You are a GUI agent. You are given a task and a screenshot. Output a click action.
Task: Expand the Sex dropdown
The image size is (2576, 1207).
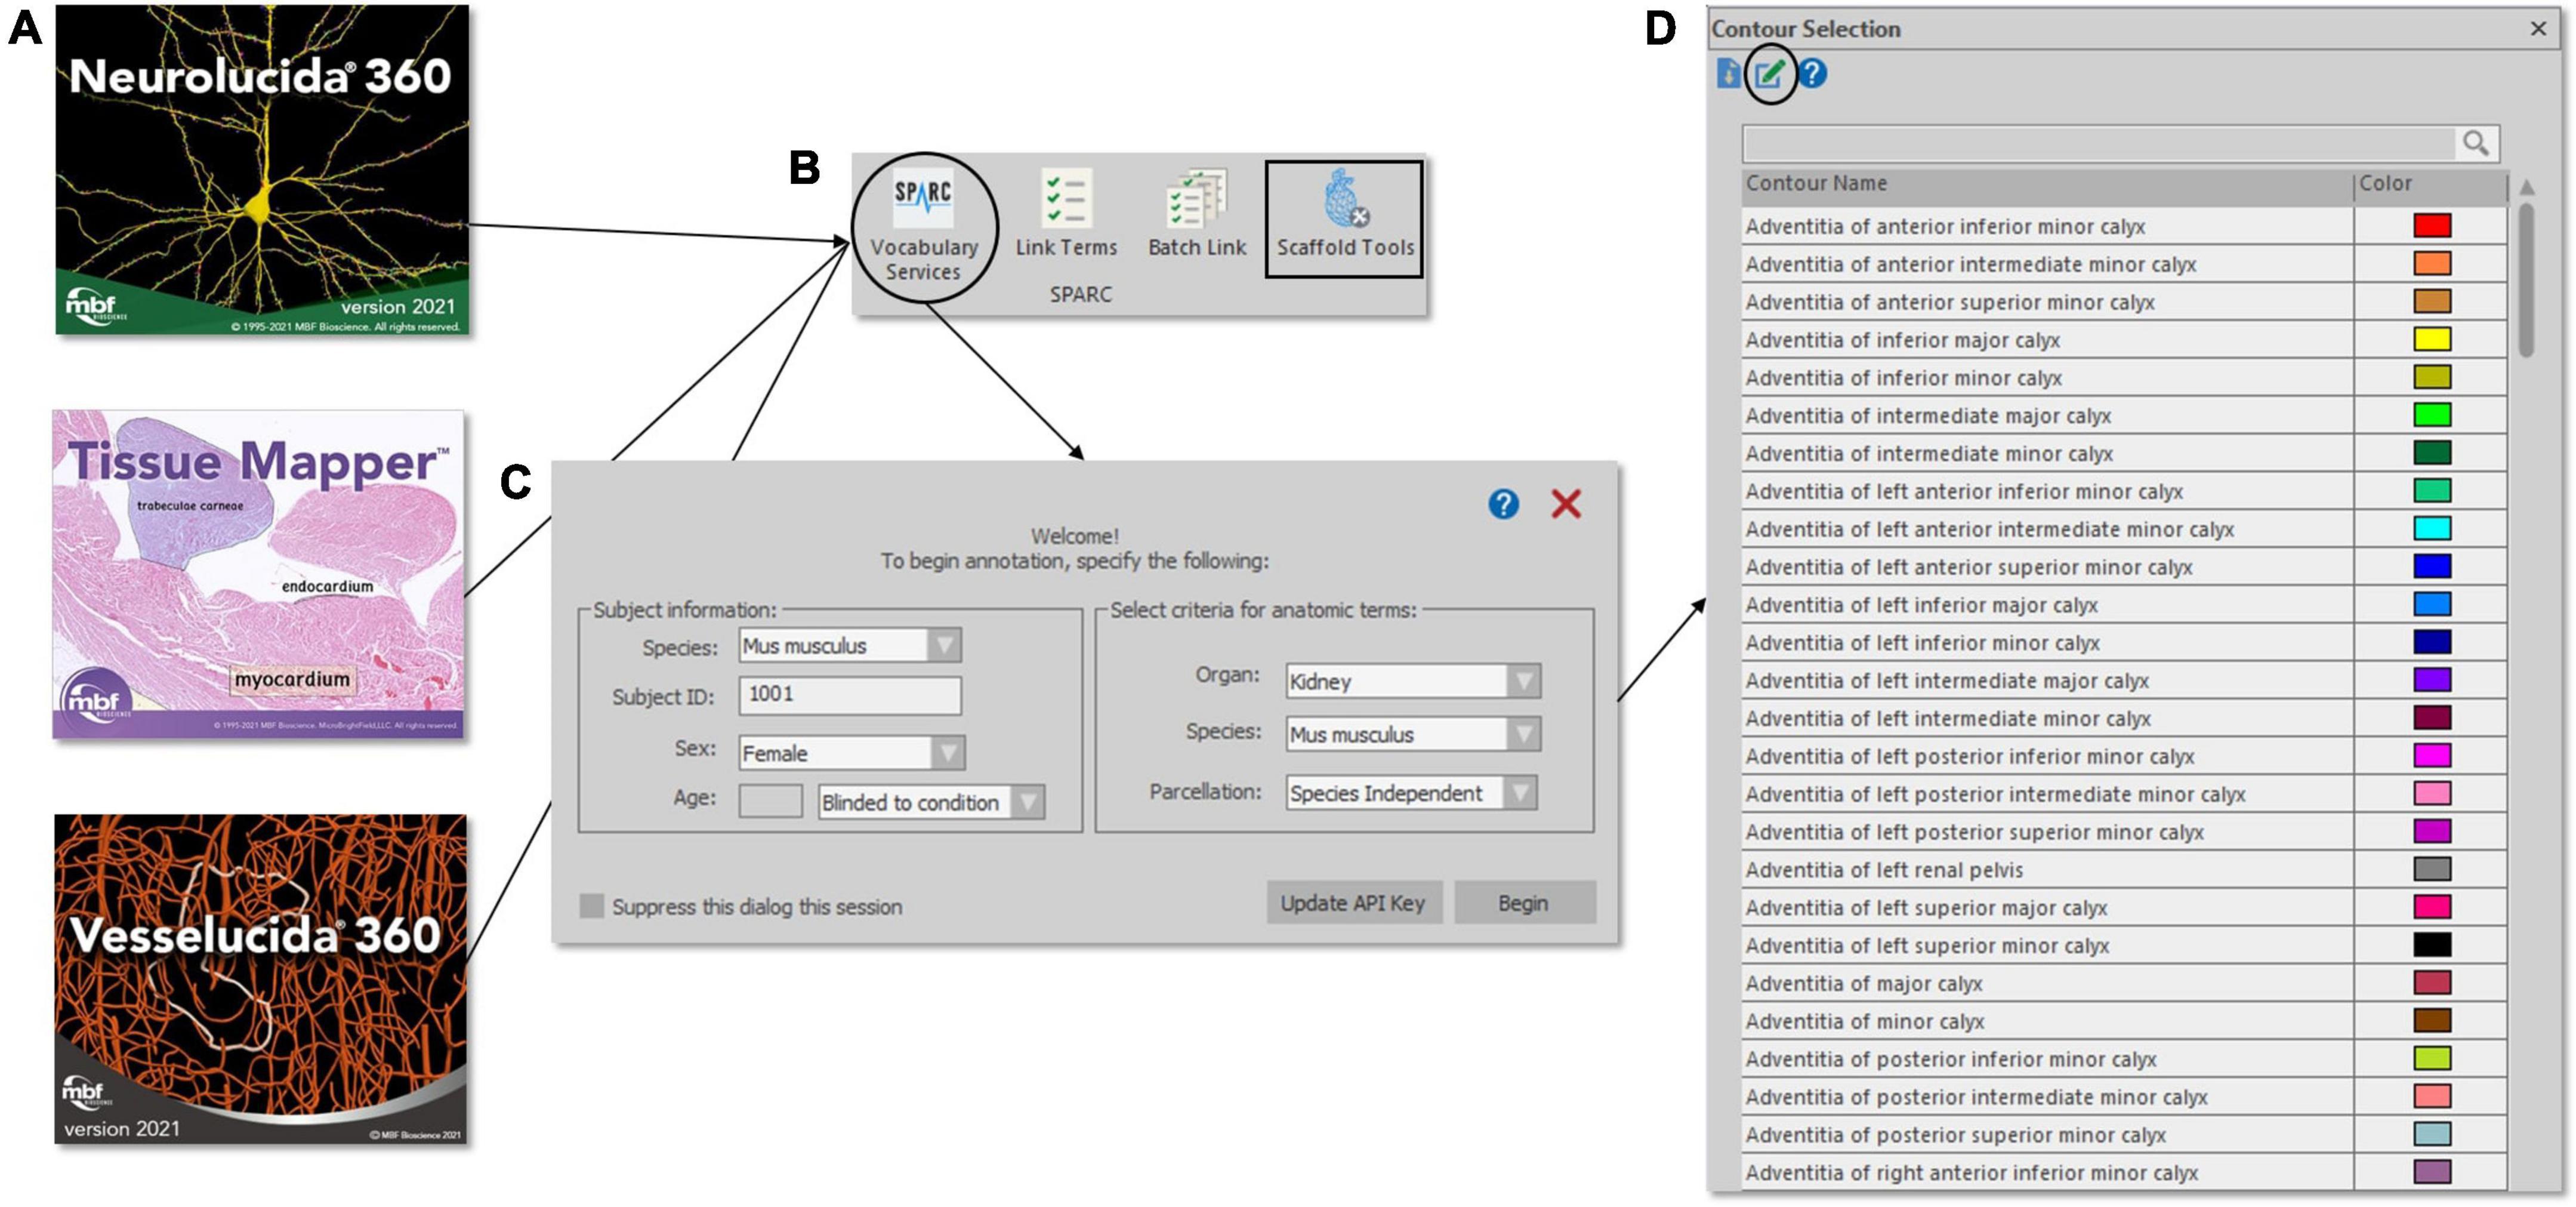click(947, 752)
